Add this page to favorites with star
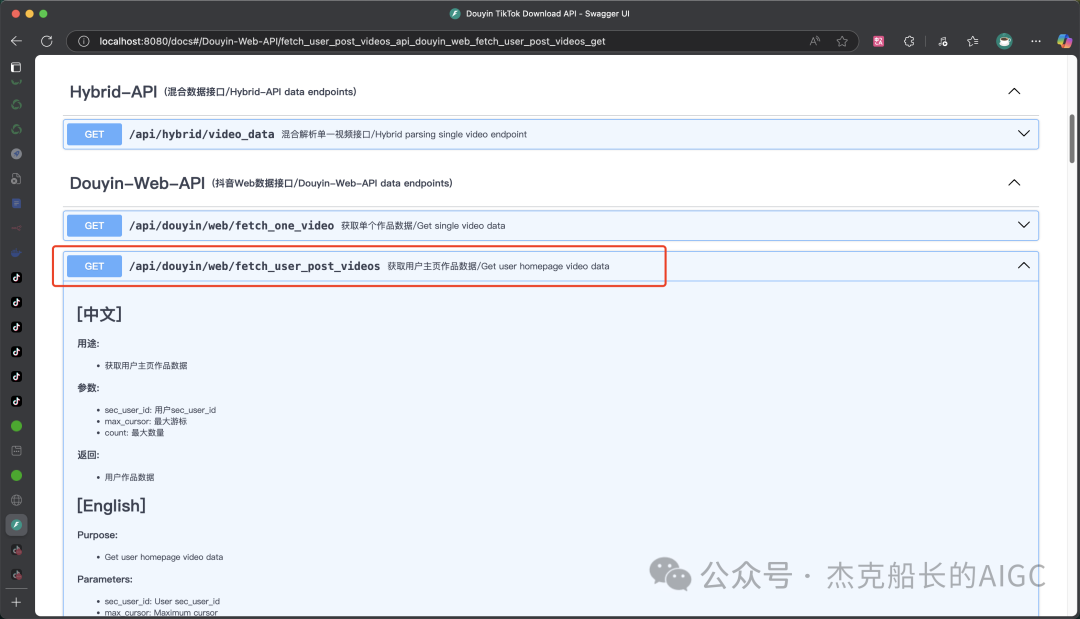Screen dimensions: 1080x619 [x=842, y=41]
